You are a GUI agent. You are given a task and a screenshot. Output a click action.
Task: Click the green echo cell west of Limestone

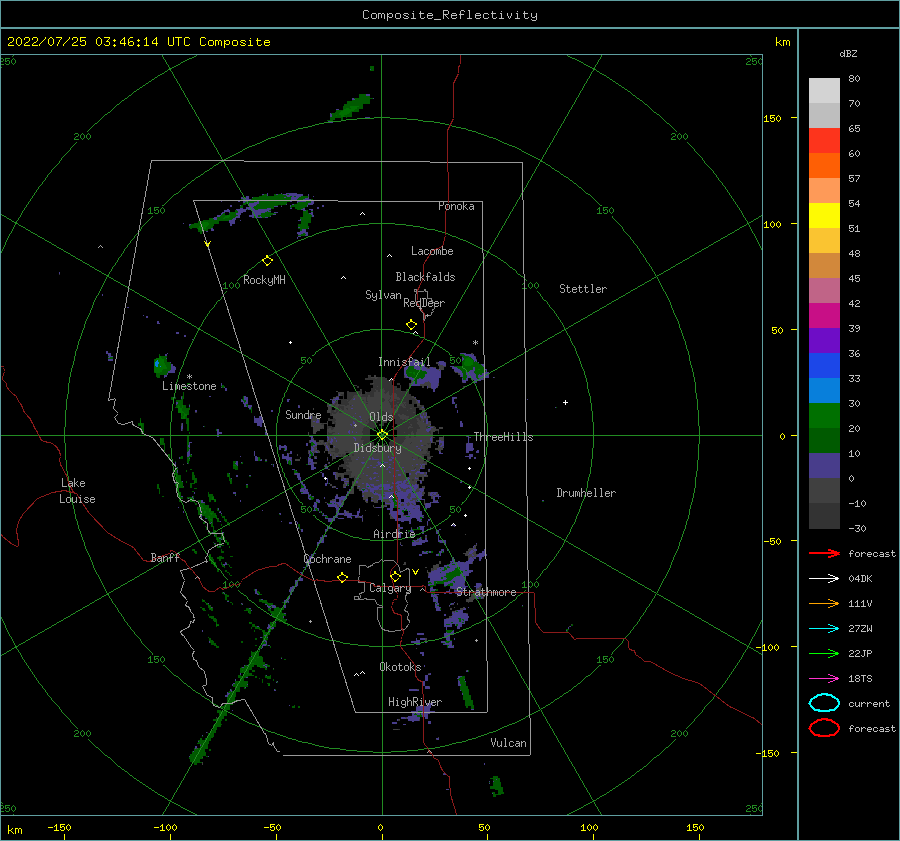pyautogui.click(x=163, y=366)
